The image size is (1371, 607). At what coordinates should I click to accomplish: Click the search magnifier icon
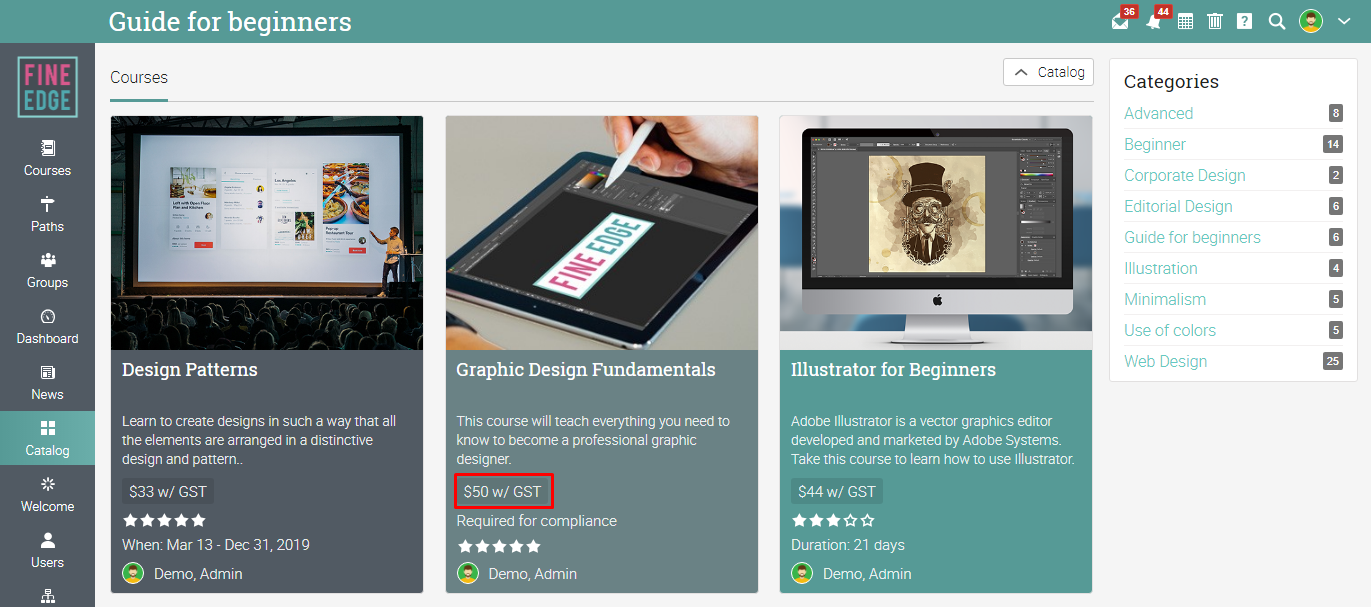(x=1276, y=21)
